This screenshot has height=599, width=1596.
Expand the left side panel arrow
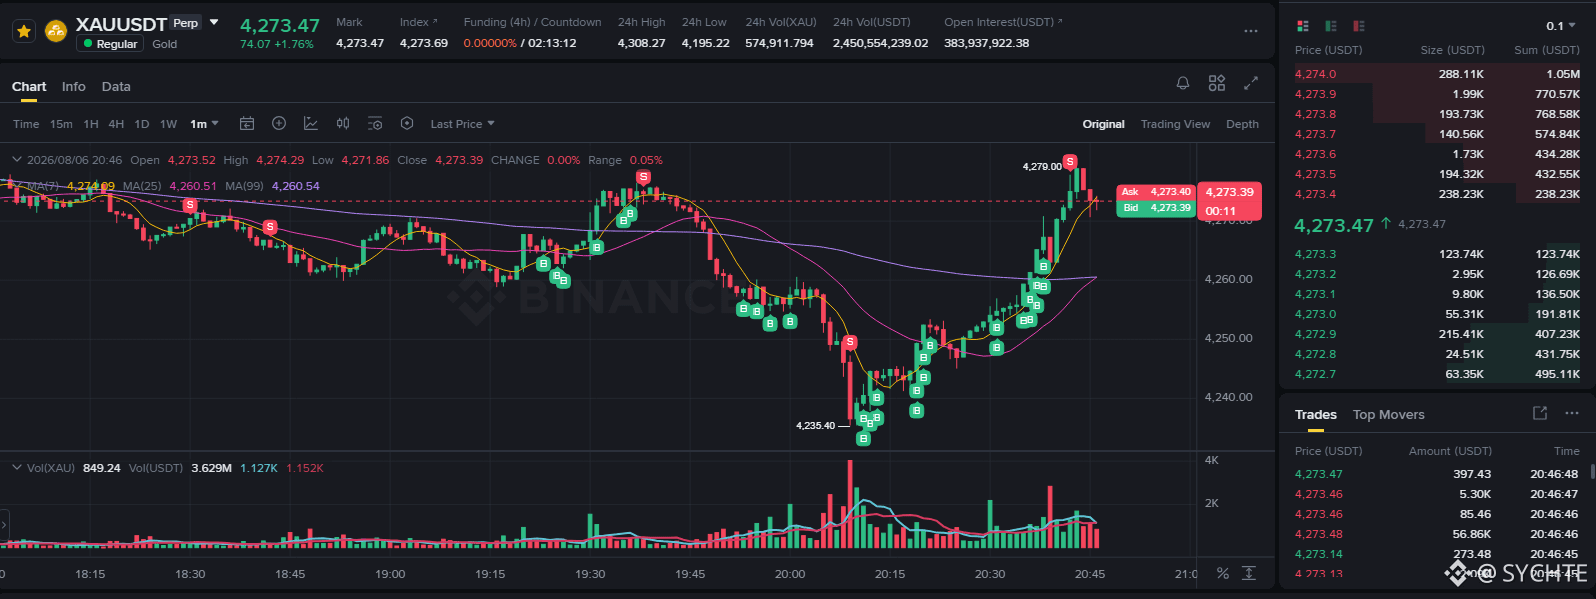click(x=4, y=524)
